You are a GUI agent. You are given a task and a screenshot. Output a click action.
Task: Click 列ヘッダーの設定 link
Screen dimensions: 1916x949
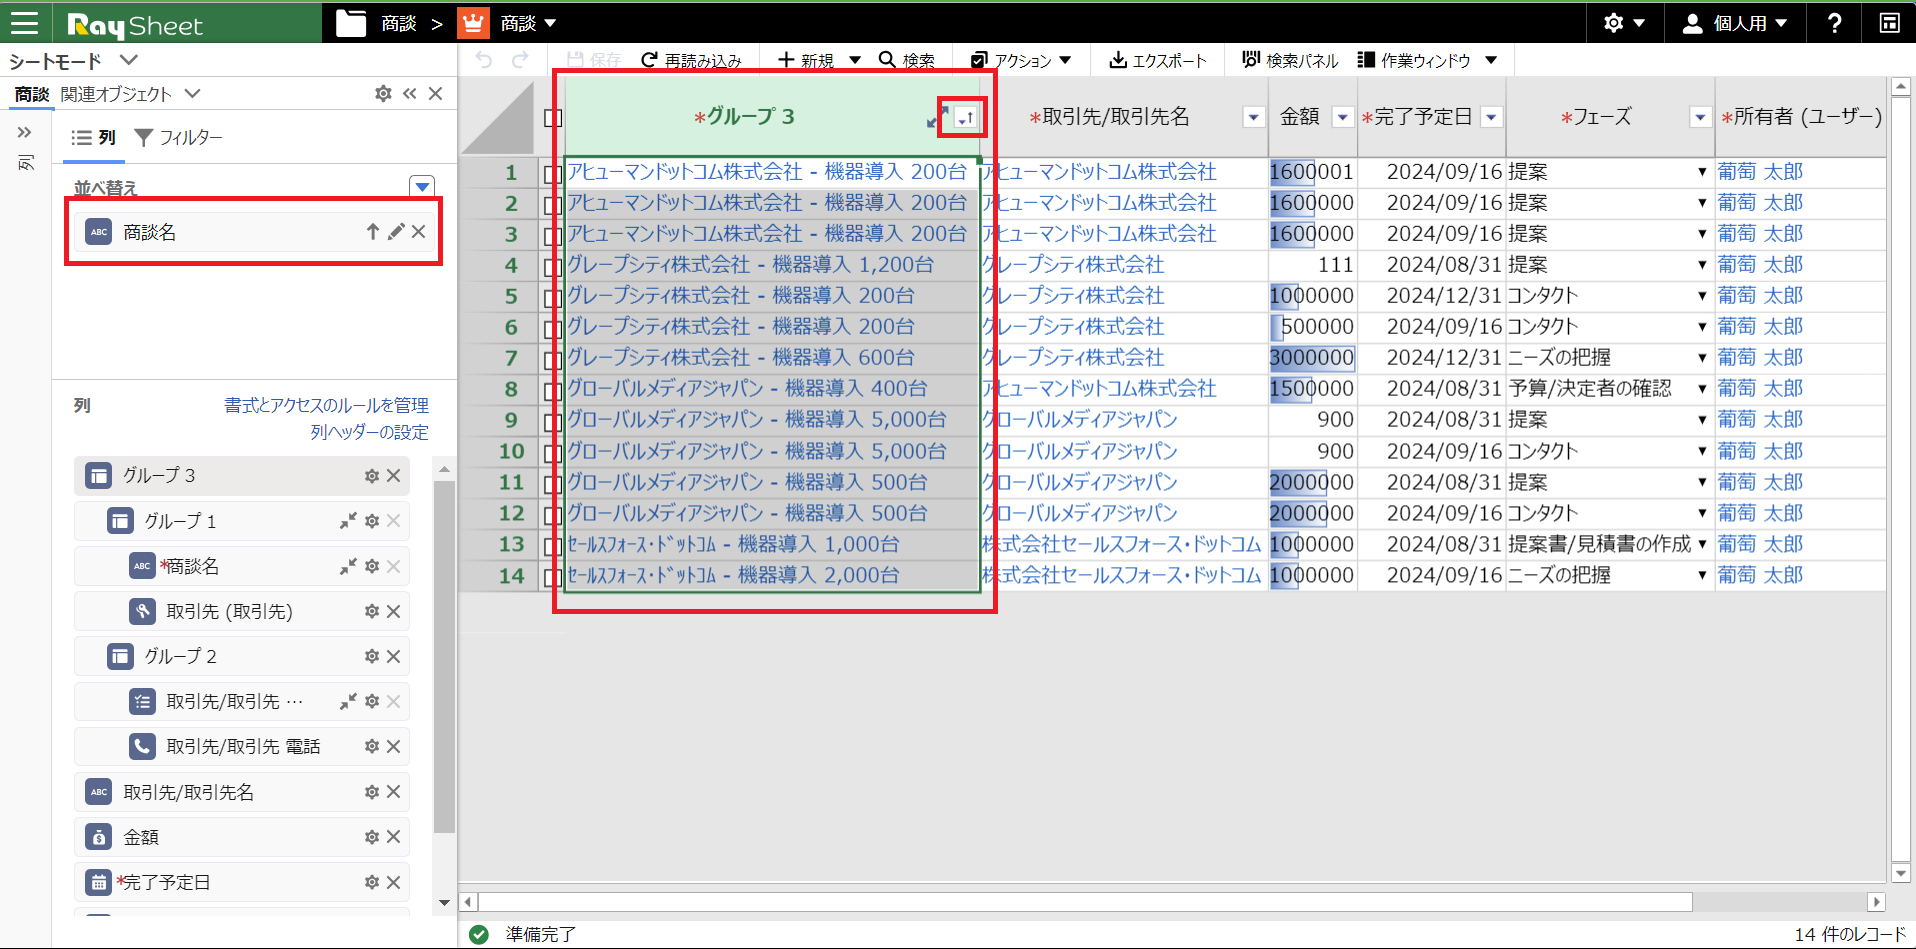click(369, 432)
